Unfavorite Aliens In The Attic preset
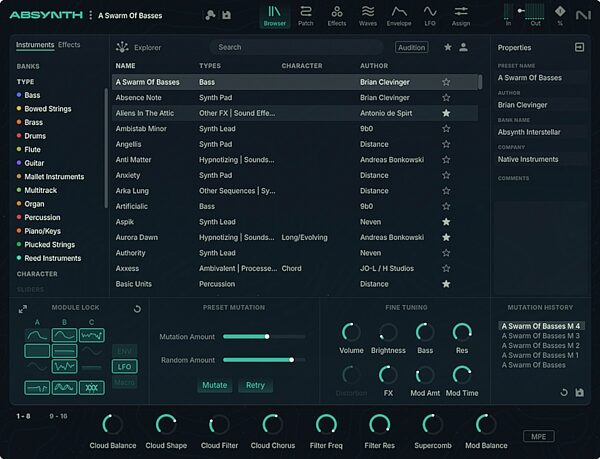 pyautogui.click(x=446, y=113)
